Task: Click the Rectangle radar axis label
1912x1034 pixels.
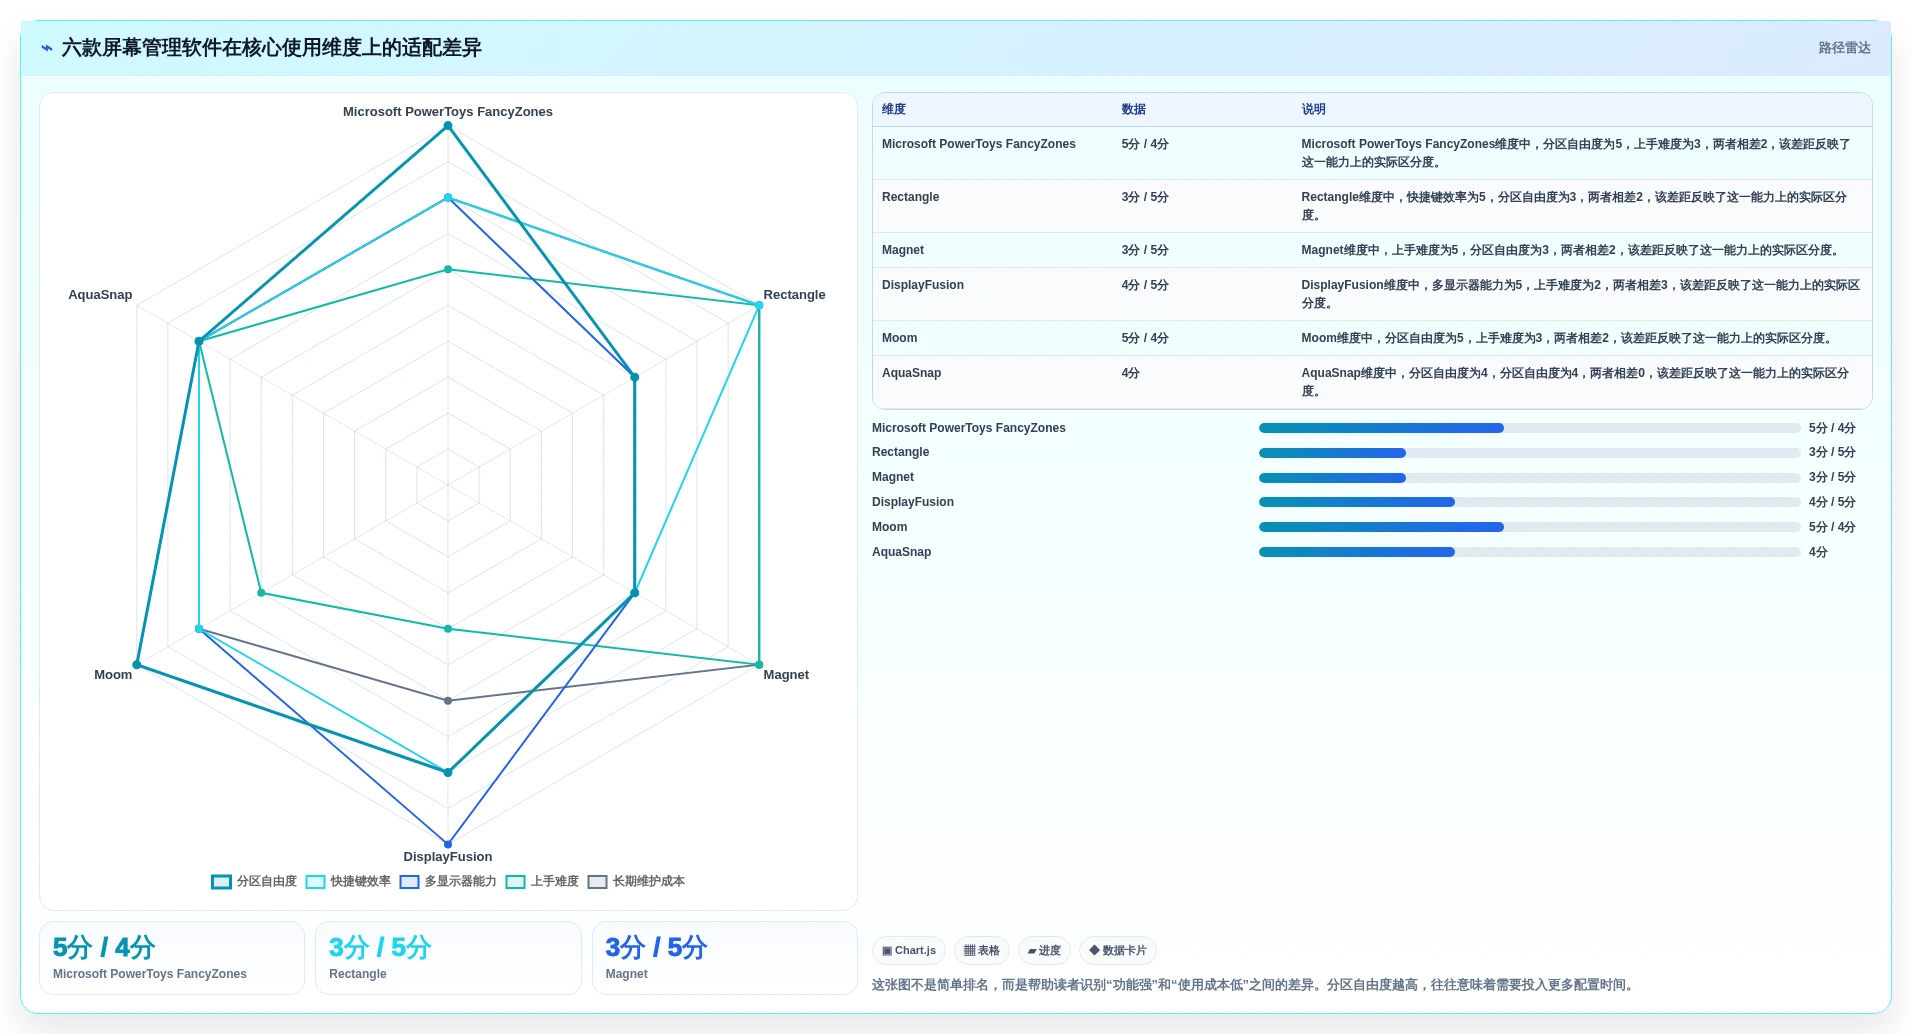Action: tap(794, 295)
